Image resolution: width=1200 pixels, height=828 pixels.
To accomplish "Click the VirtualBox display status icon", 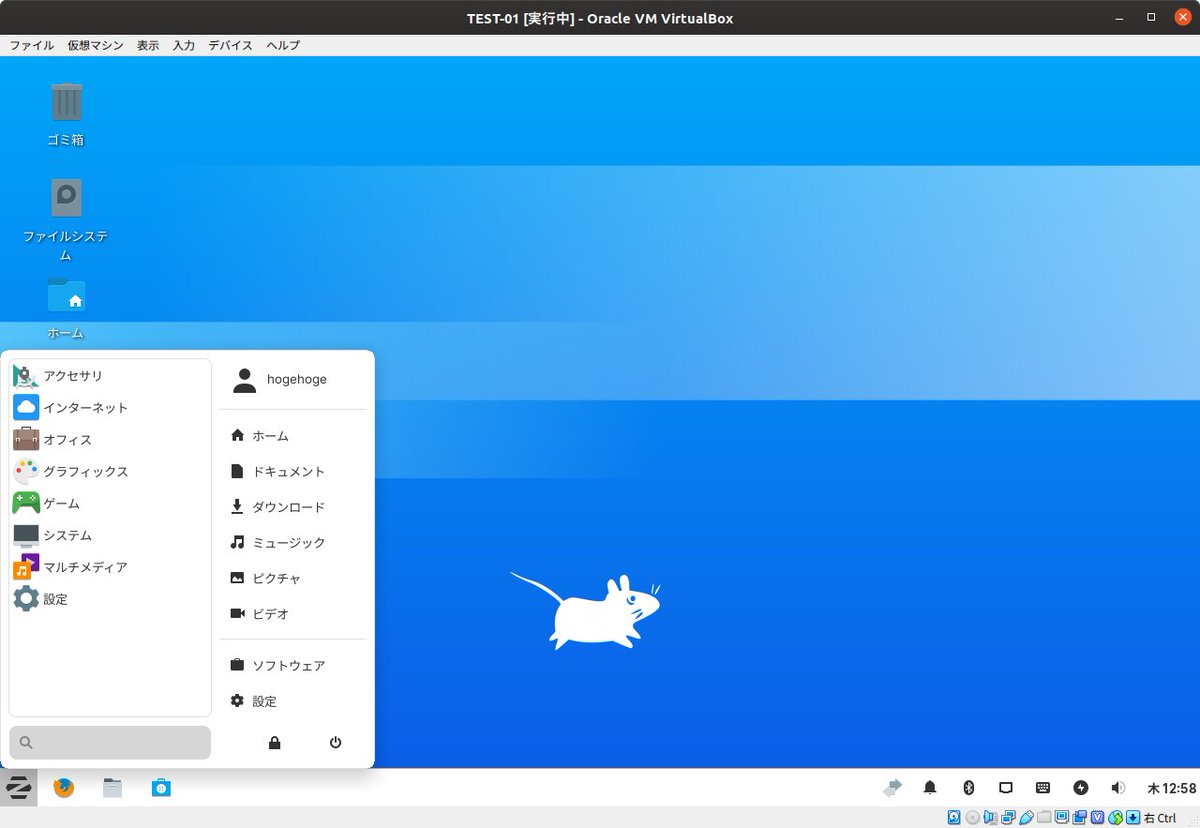I will tap(1062, 817).
